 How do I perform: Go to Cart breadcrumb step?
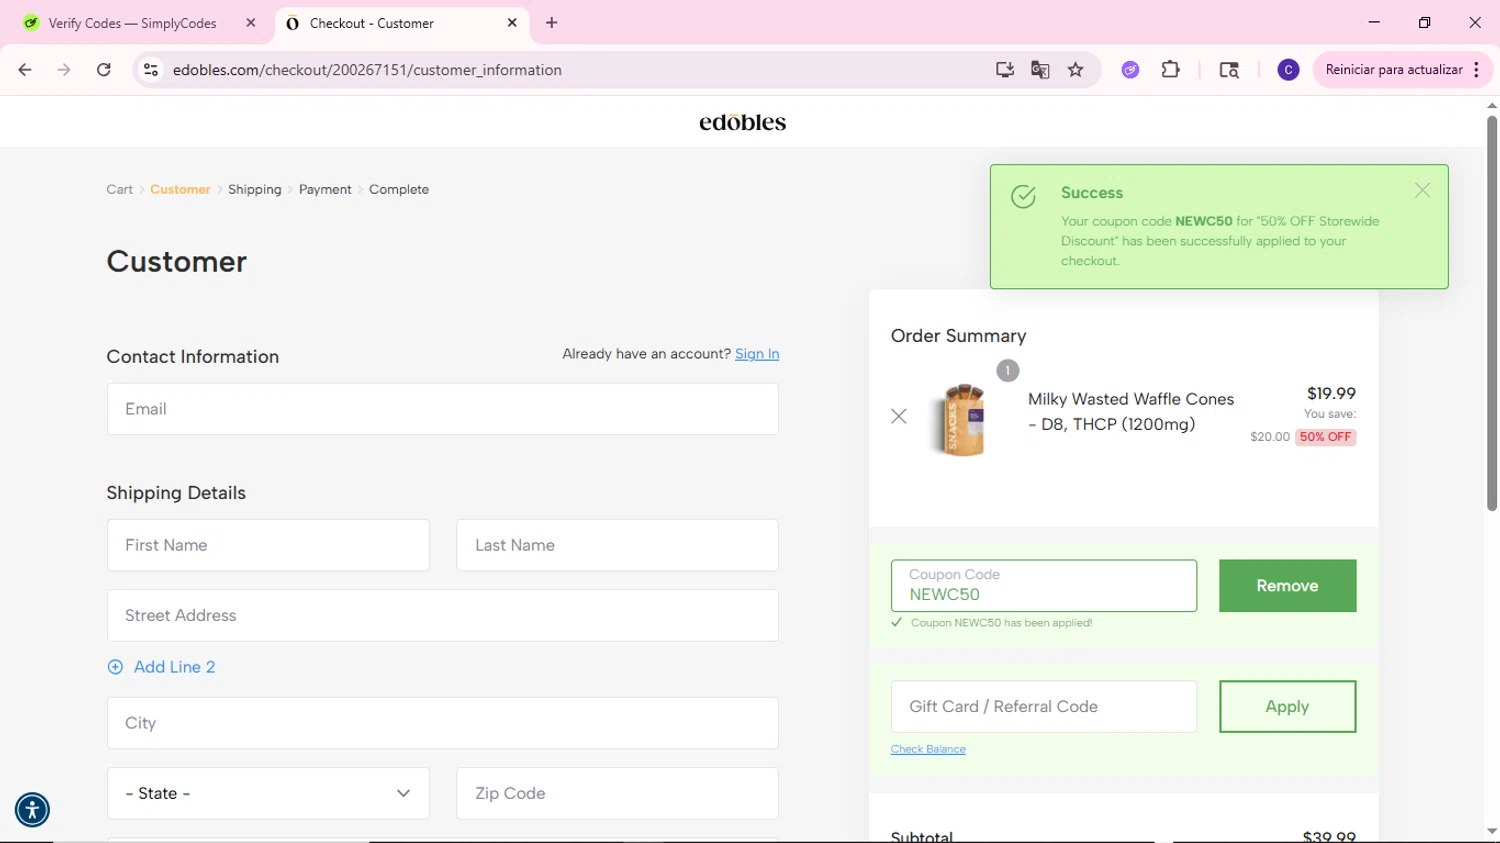[119, 189]
